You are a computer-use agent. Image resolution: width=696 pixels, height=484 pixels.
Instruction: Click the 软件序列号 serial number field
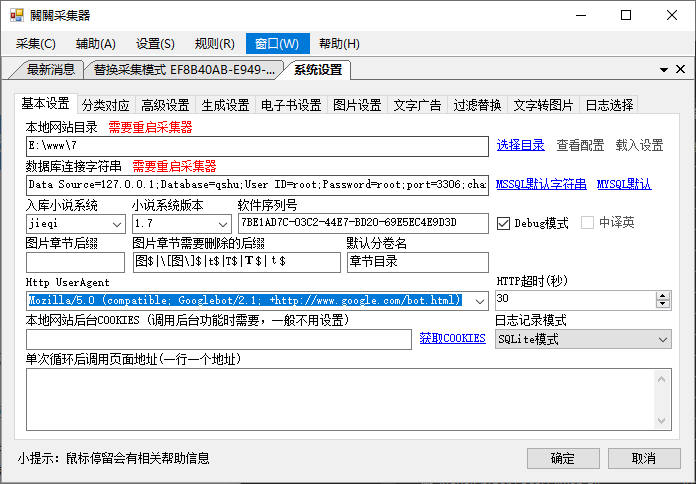coord(363,224)
